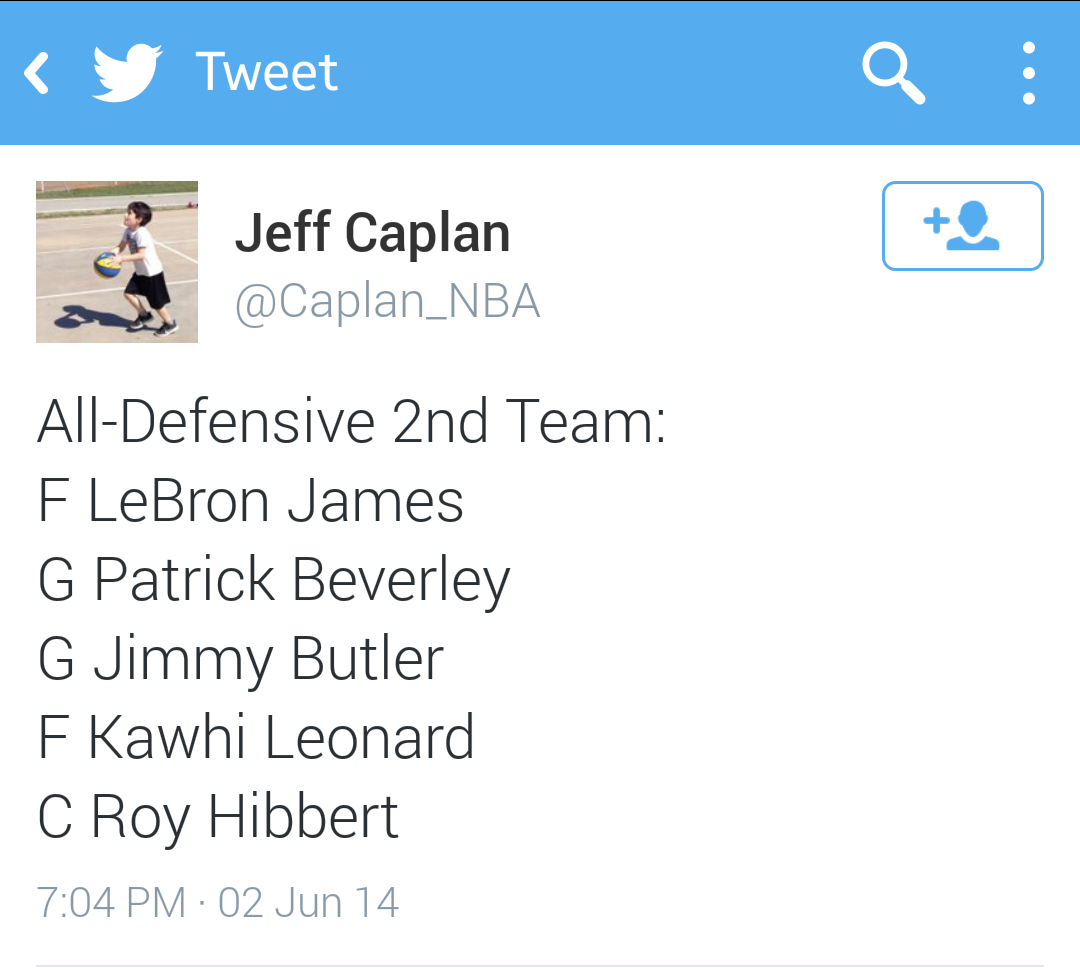The image size is (1080, 968).
Task: Tap the back arrow in header
Action: tap(37, 73)
